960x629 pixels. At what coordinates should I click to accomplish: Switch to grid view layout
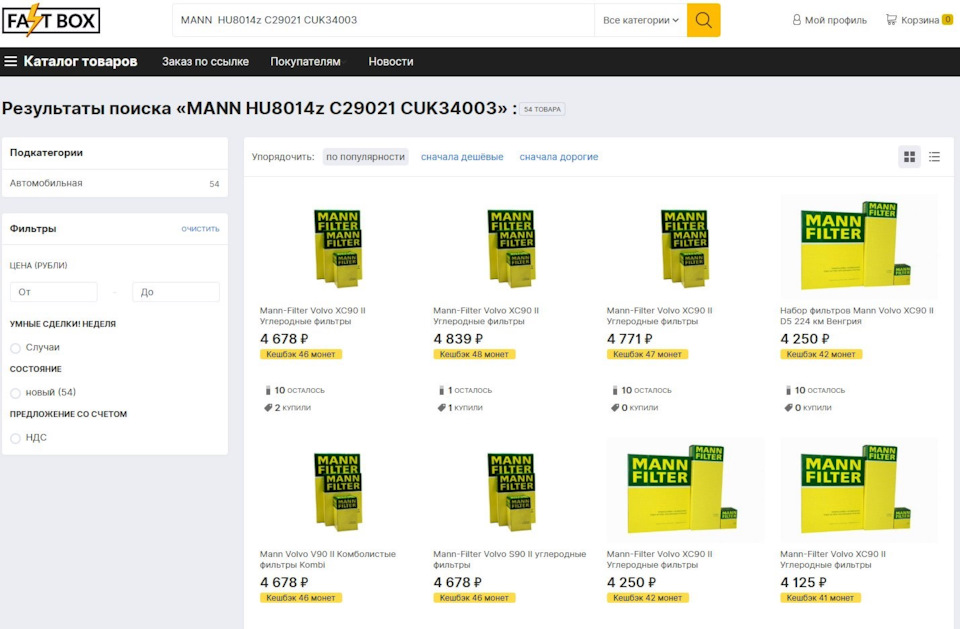910,157
